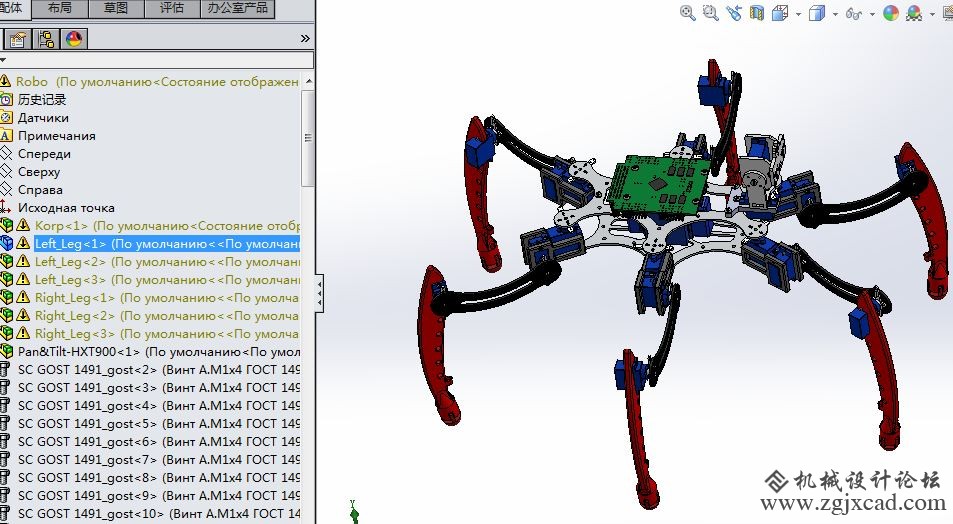The height and width of the screenshot is (524, 953).
Task: Click the Apply Scene icon
Action: 914,13
